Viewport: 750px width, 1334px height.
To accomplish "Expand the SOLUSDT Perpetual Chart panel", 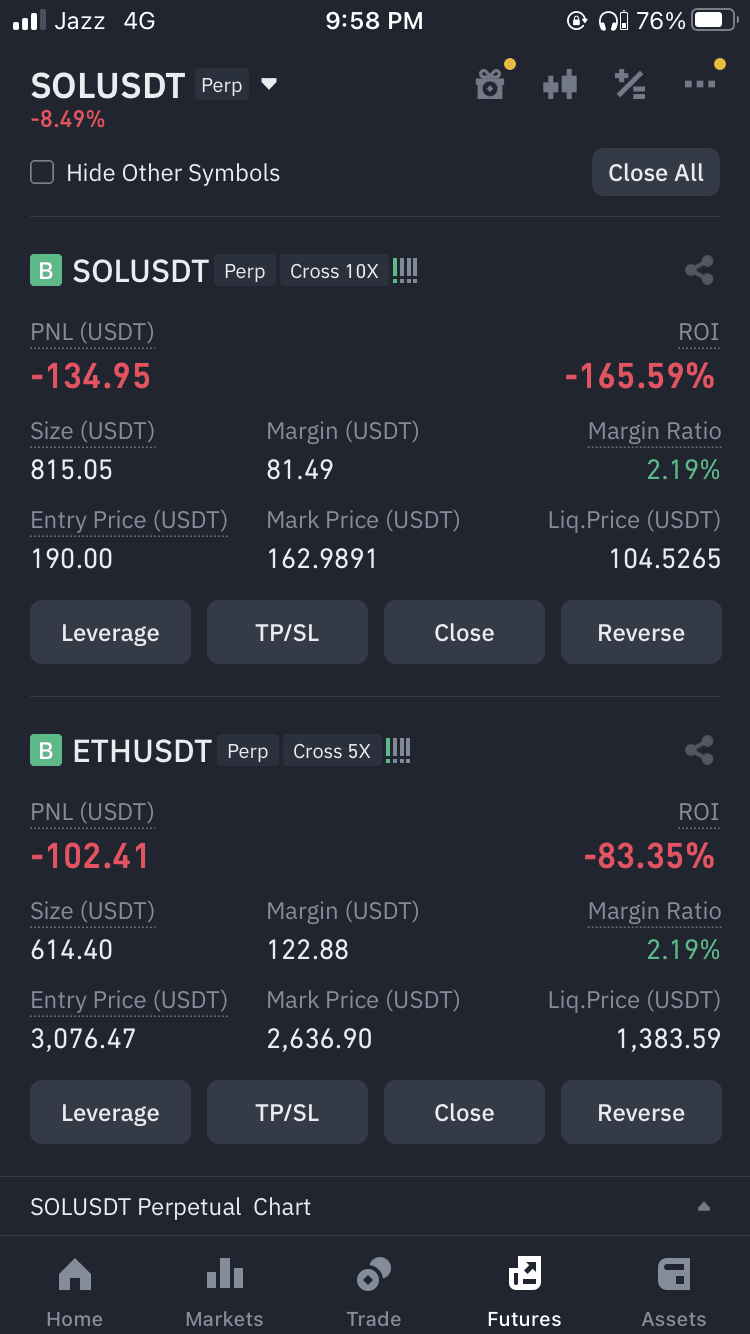I will [x=704, y=1207].
